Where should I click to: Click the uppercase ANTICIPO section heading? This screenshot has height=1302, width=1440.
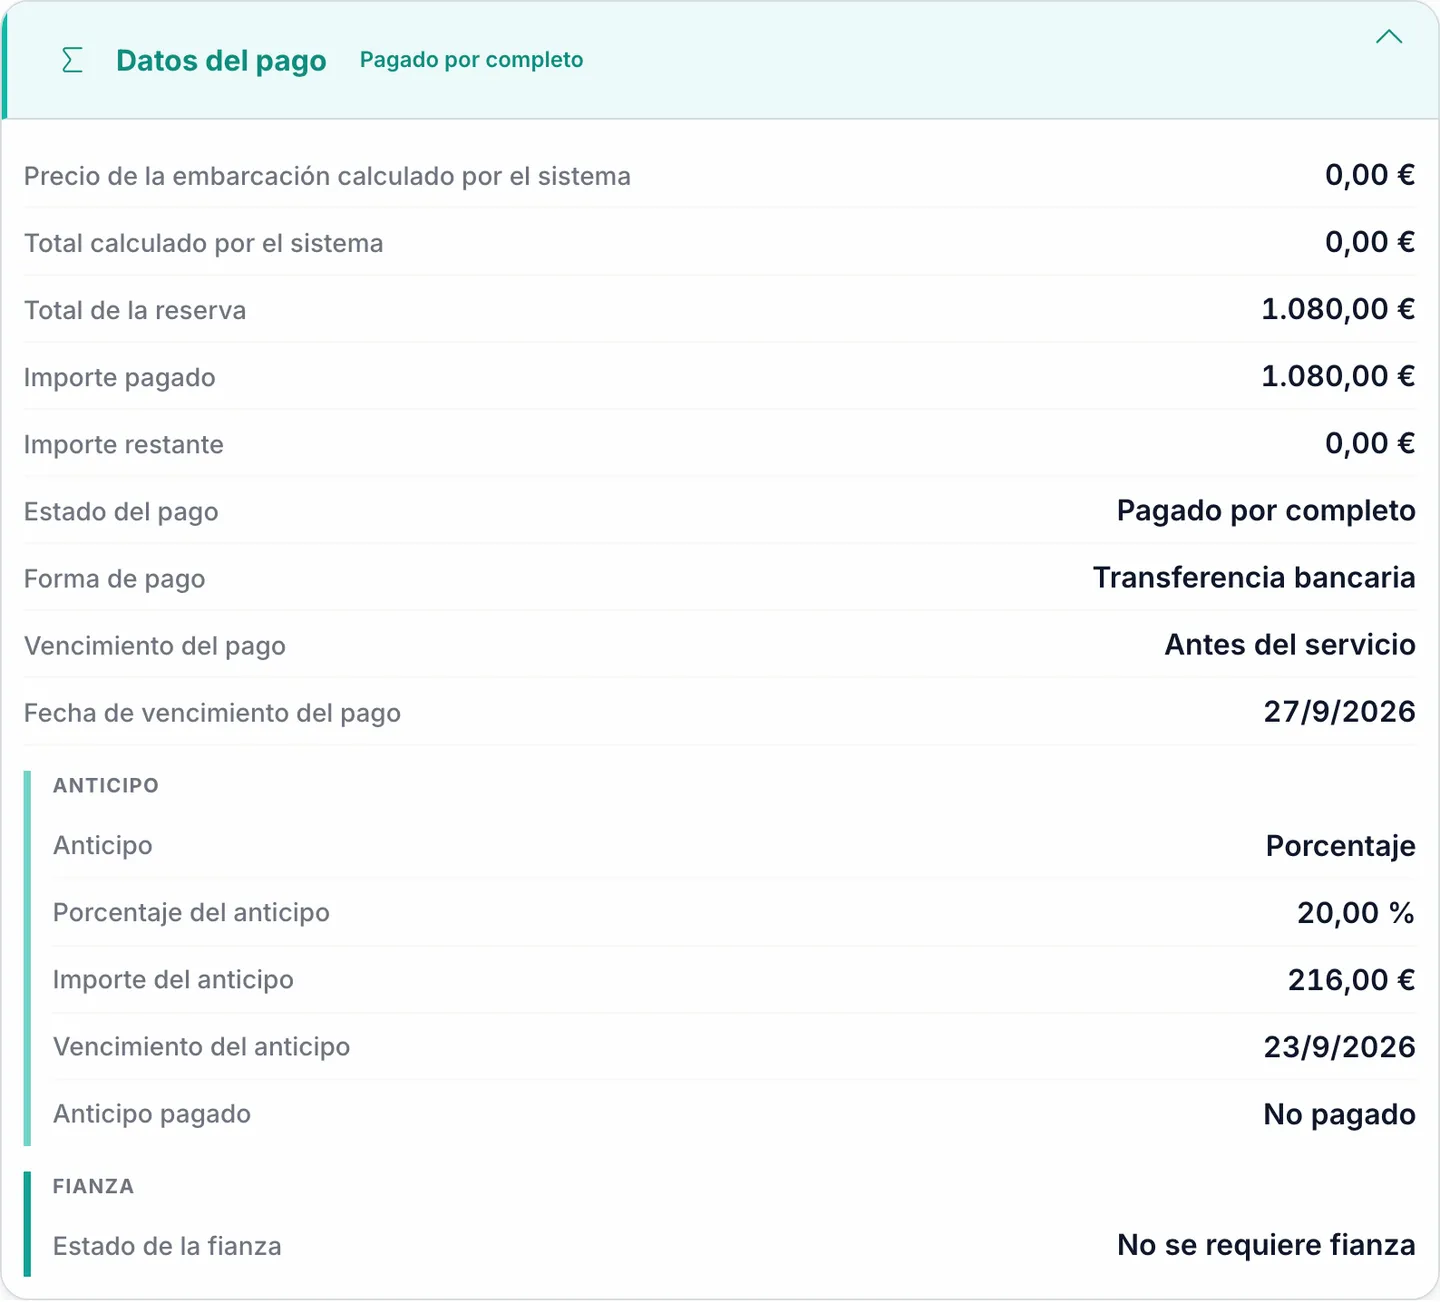click(x=106, y=785)
